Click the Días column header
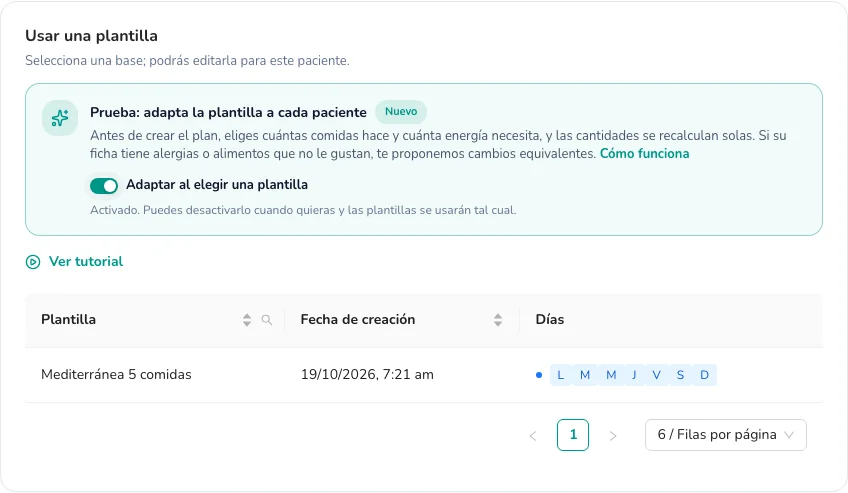The height and width of the screenshot is (493, 848). coord(549,319)
